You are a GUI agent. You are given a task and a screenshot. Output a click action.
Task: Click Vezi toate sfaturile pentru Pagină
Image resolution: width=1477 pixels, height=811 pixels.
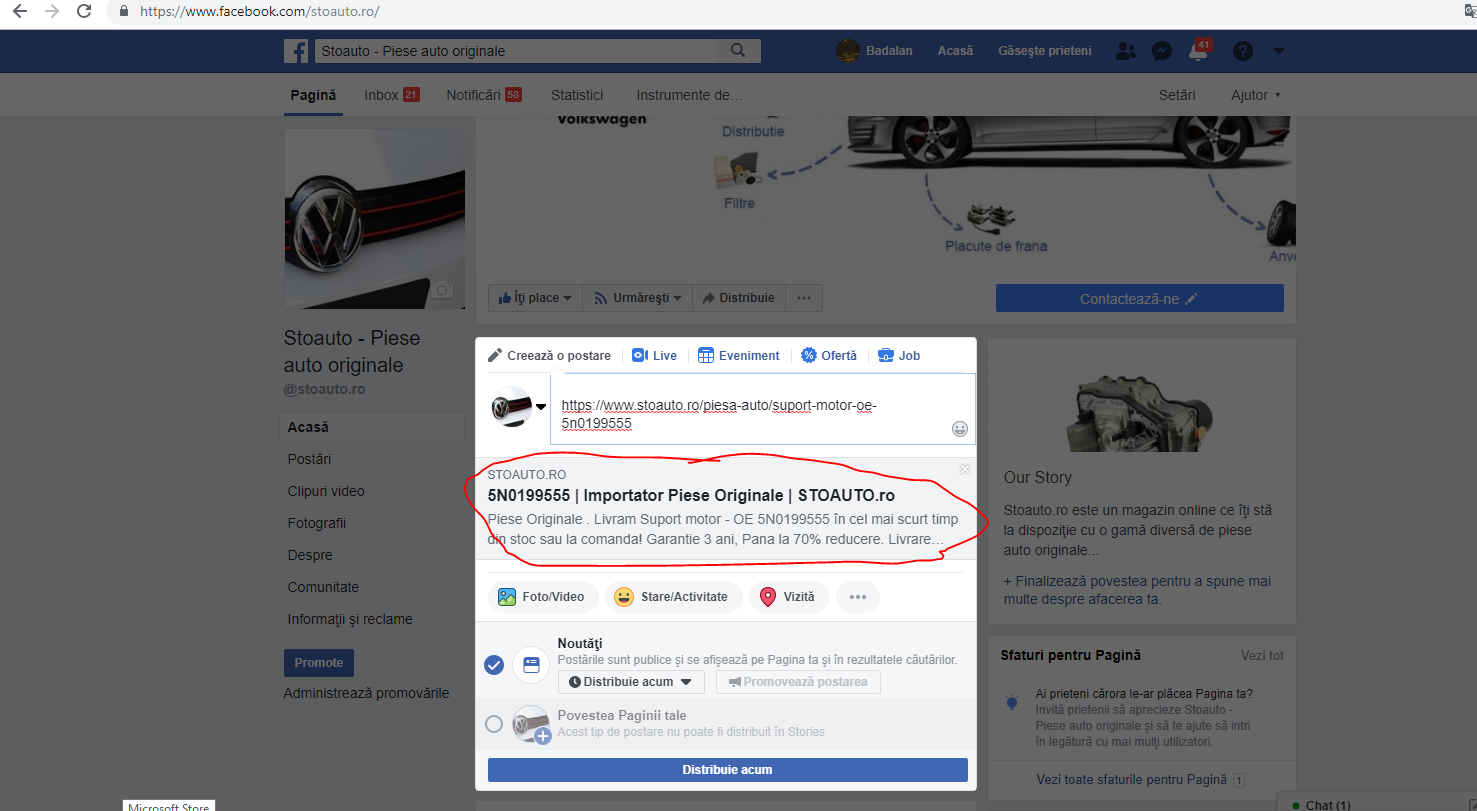[1131, 780]
